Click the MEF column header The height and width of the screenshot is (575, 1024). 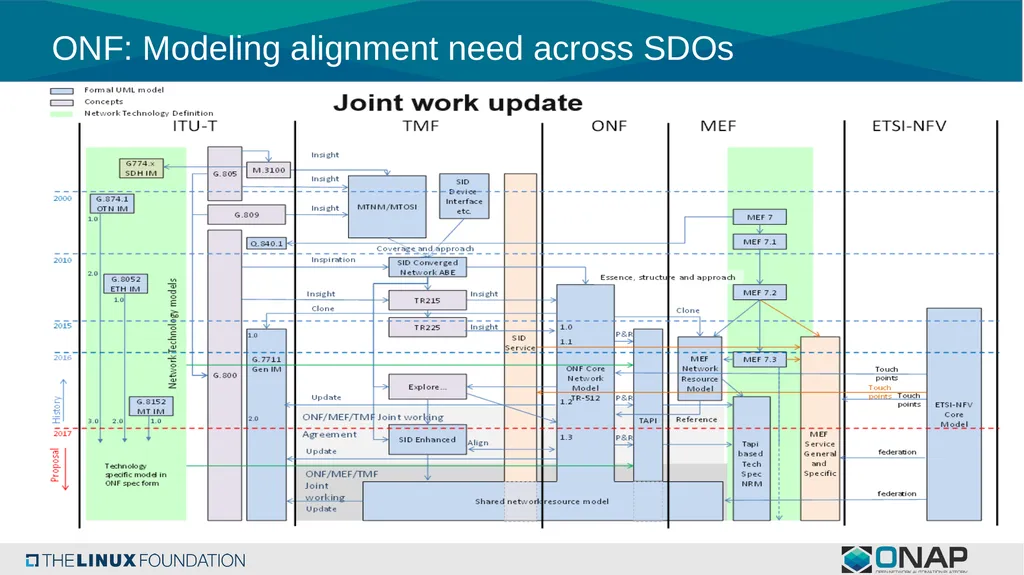[x=718, y=125]
